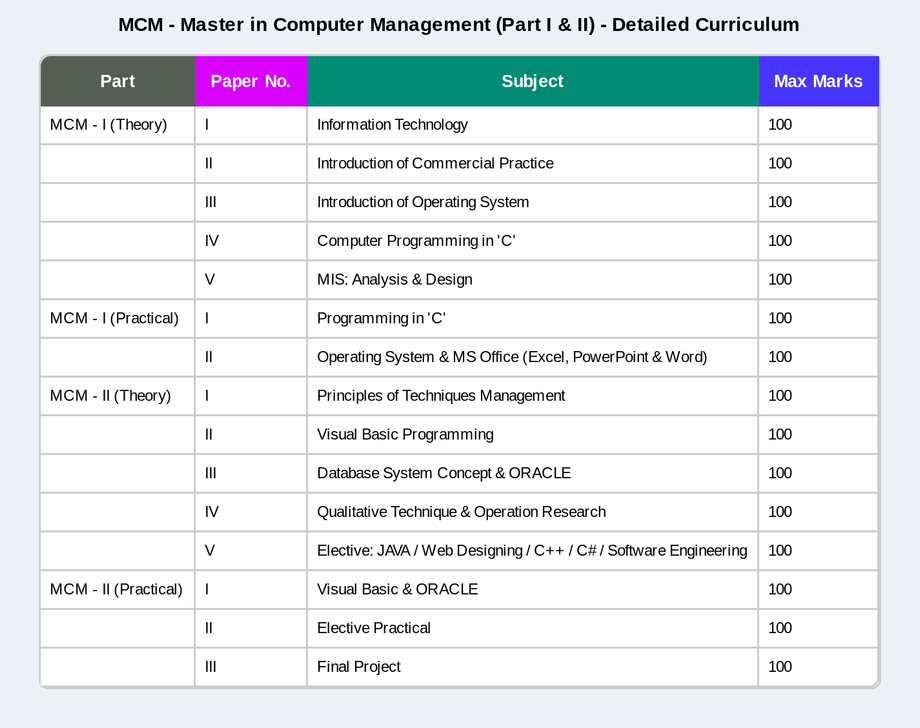This screenshot has width=920, height=728.
Task: Click 'Elective: JAVA / Web Designing' subject
Action: 532,551
